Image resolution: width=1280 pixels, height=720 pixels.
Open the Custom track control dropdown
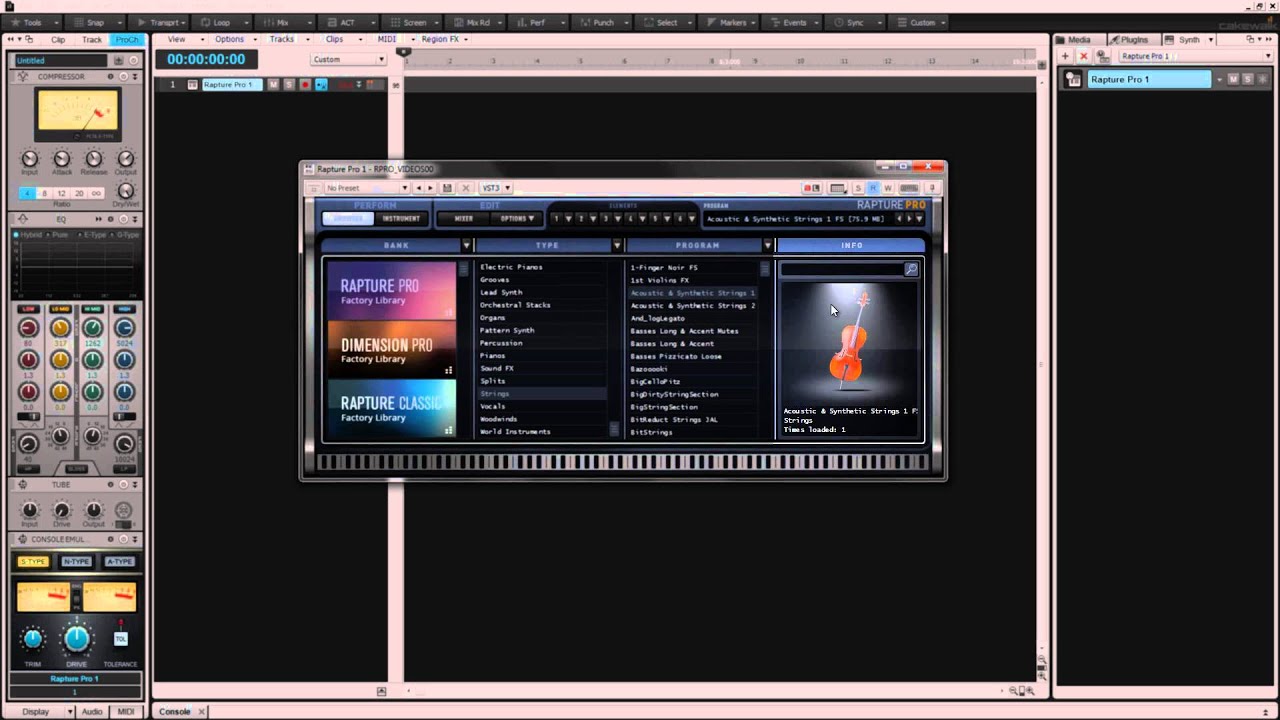(x=348, y=59)
